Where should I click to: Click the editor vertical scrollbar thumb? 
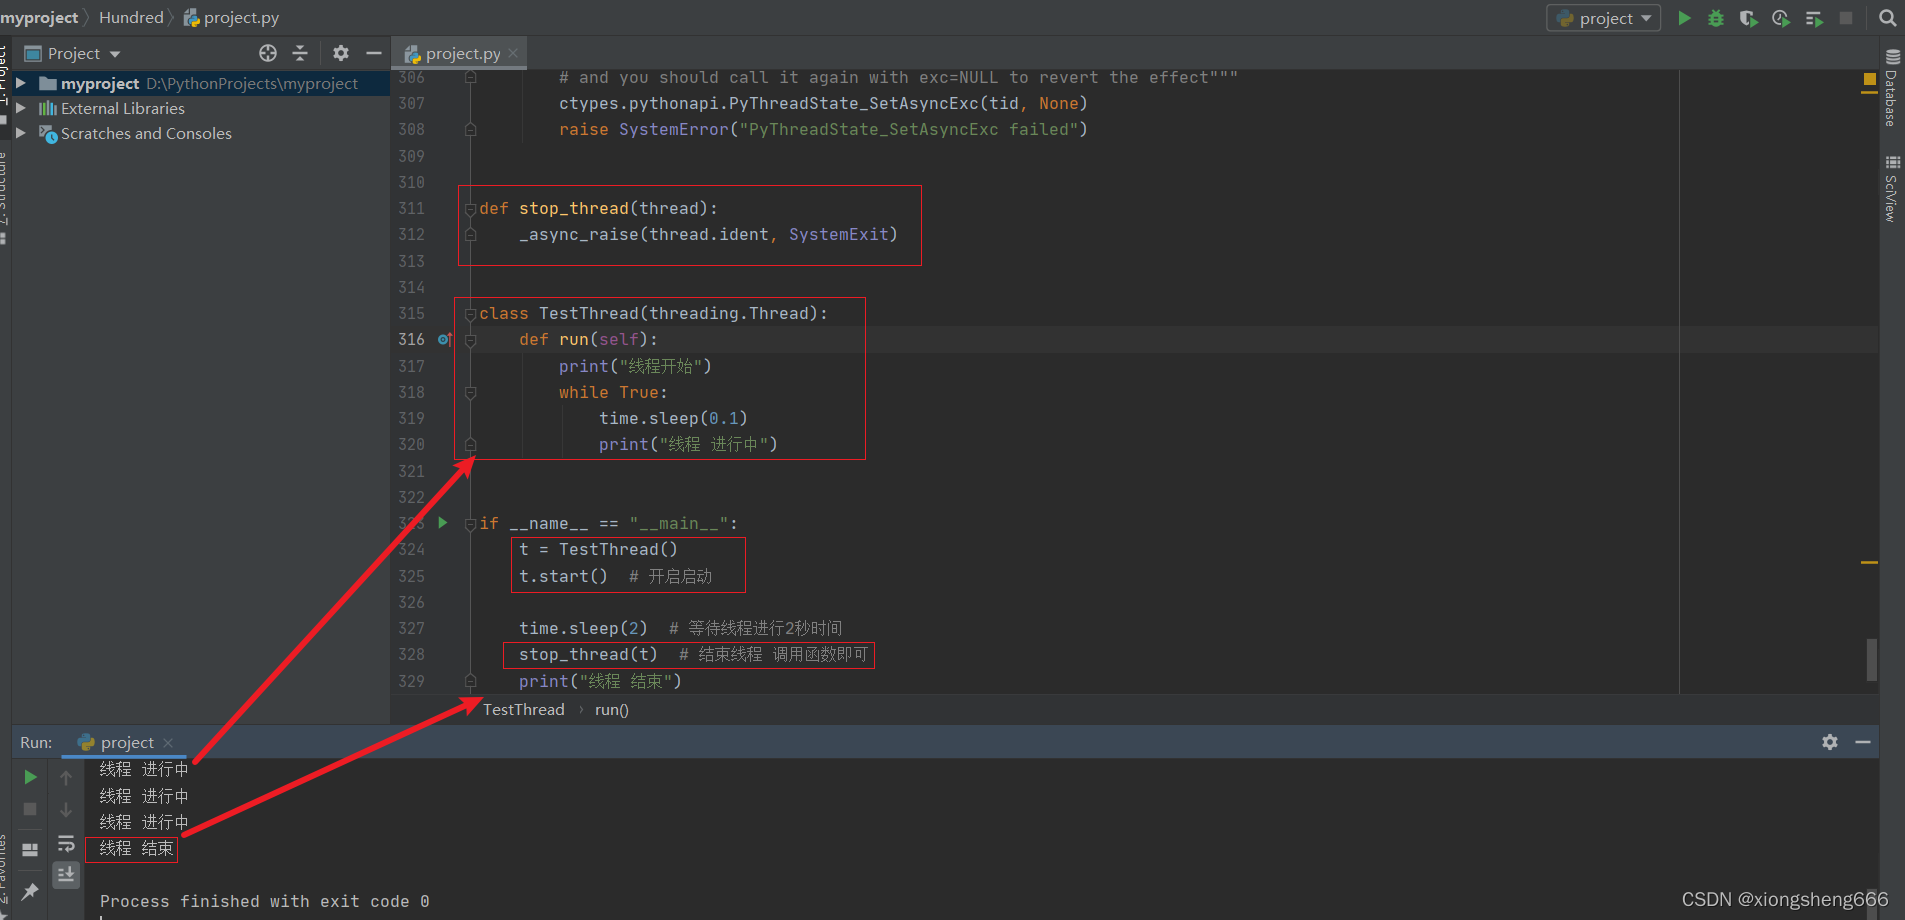pyautogui.click(x=1871, y=660)
